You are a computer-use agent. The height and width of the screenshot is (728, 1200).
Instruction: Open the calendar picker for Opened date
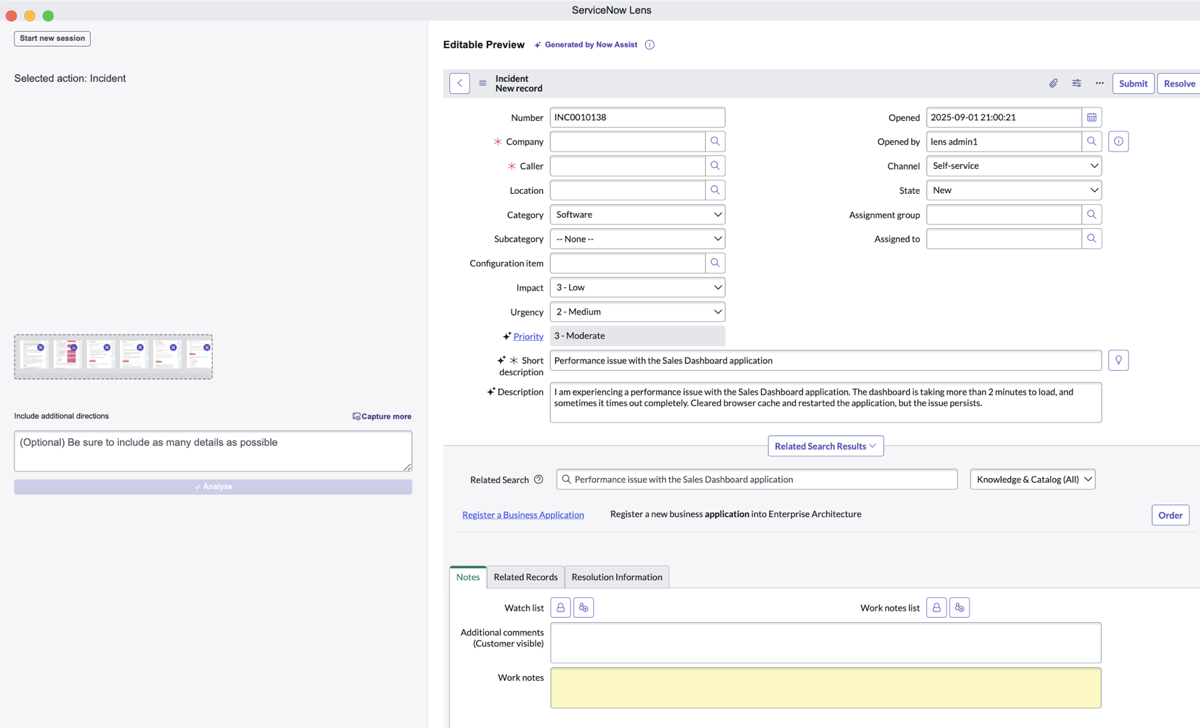click(1092, 117)
